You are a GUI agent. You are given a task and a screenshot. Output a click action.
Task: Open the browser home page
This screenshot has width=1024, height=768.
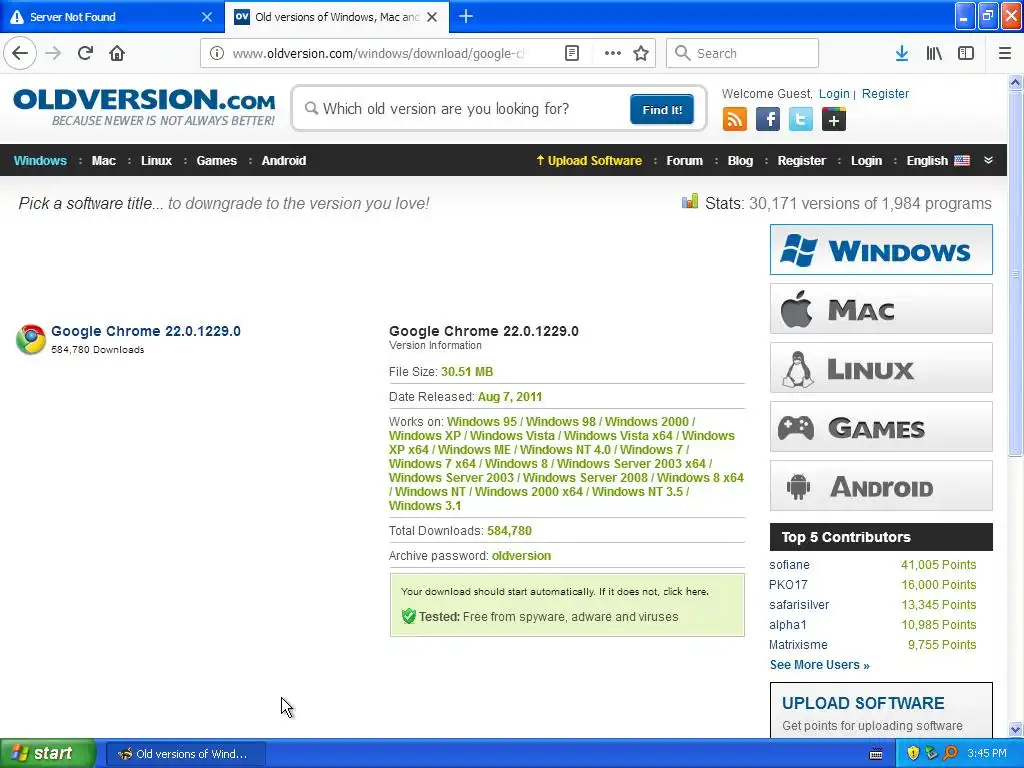tap(117, 53)
